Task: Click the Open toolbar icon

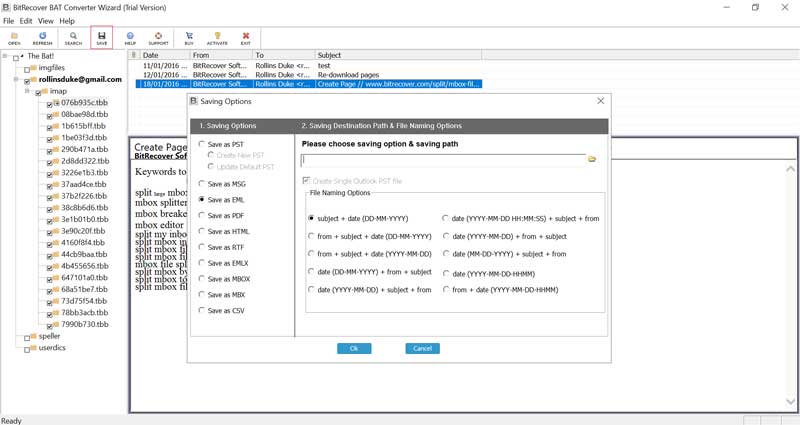Action: 14,38
